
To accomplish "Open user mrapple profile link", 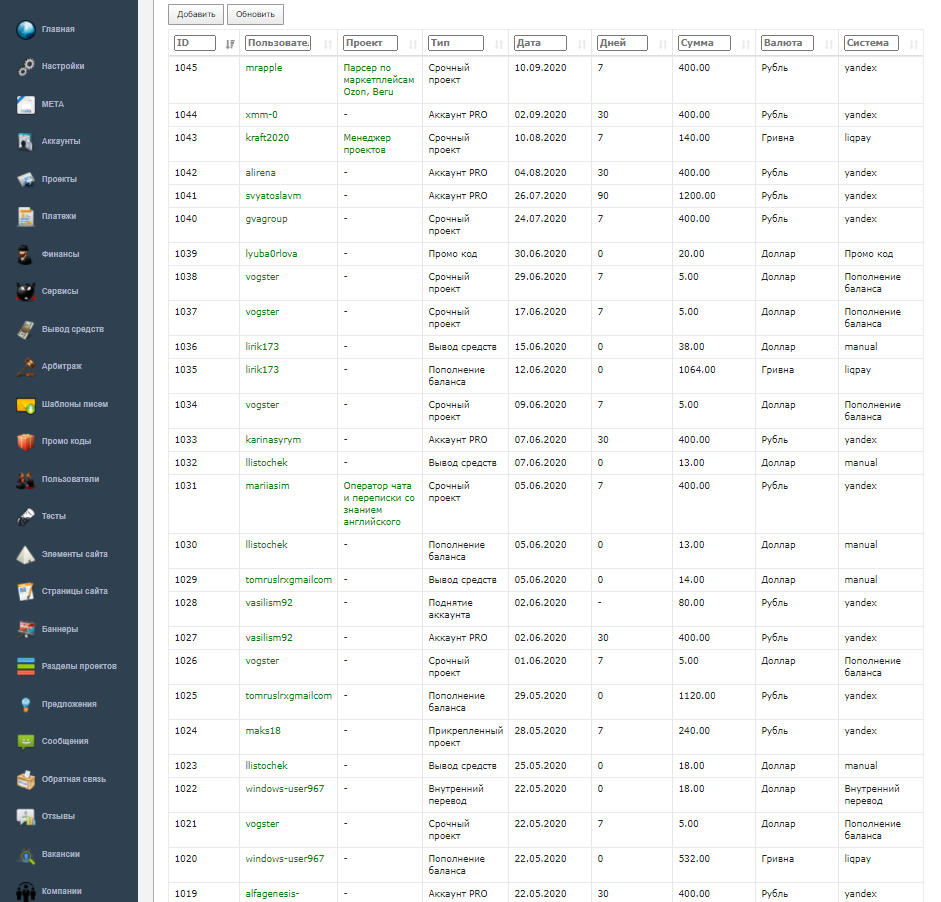I will [263, 68].
